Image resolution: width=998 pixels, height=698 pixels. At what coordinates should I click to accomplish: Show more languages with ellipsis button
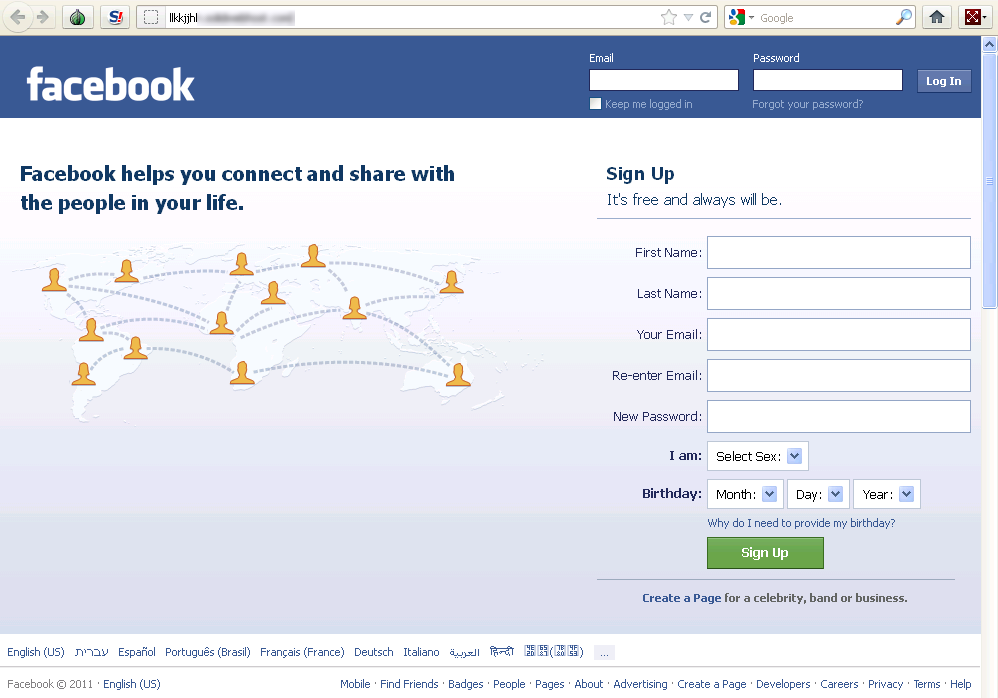coord(605,653)
